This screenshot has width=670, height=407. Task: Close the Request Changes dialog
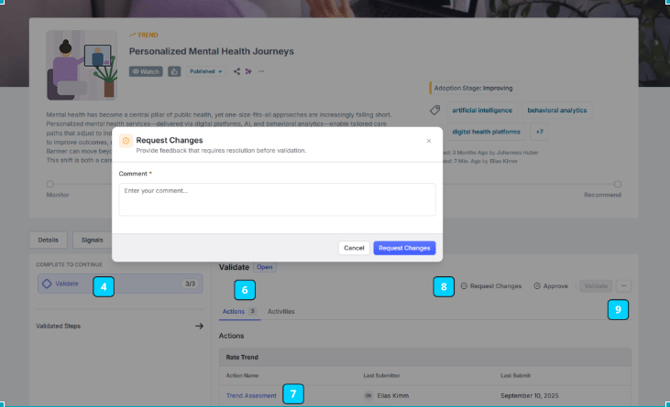click(x=429, y=141)
